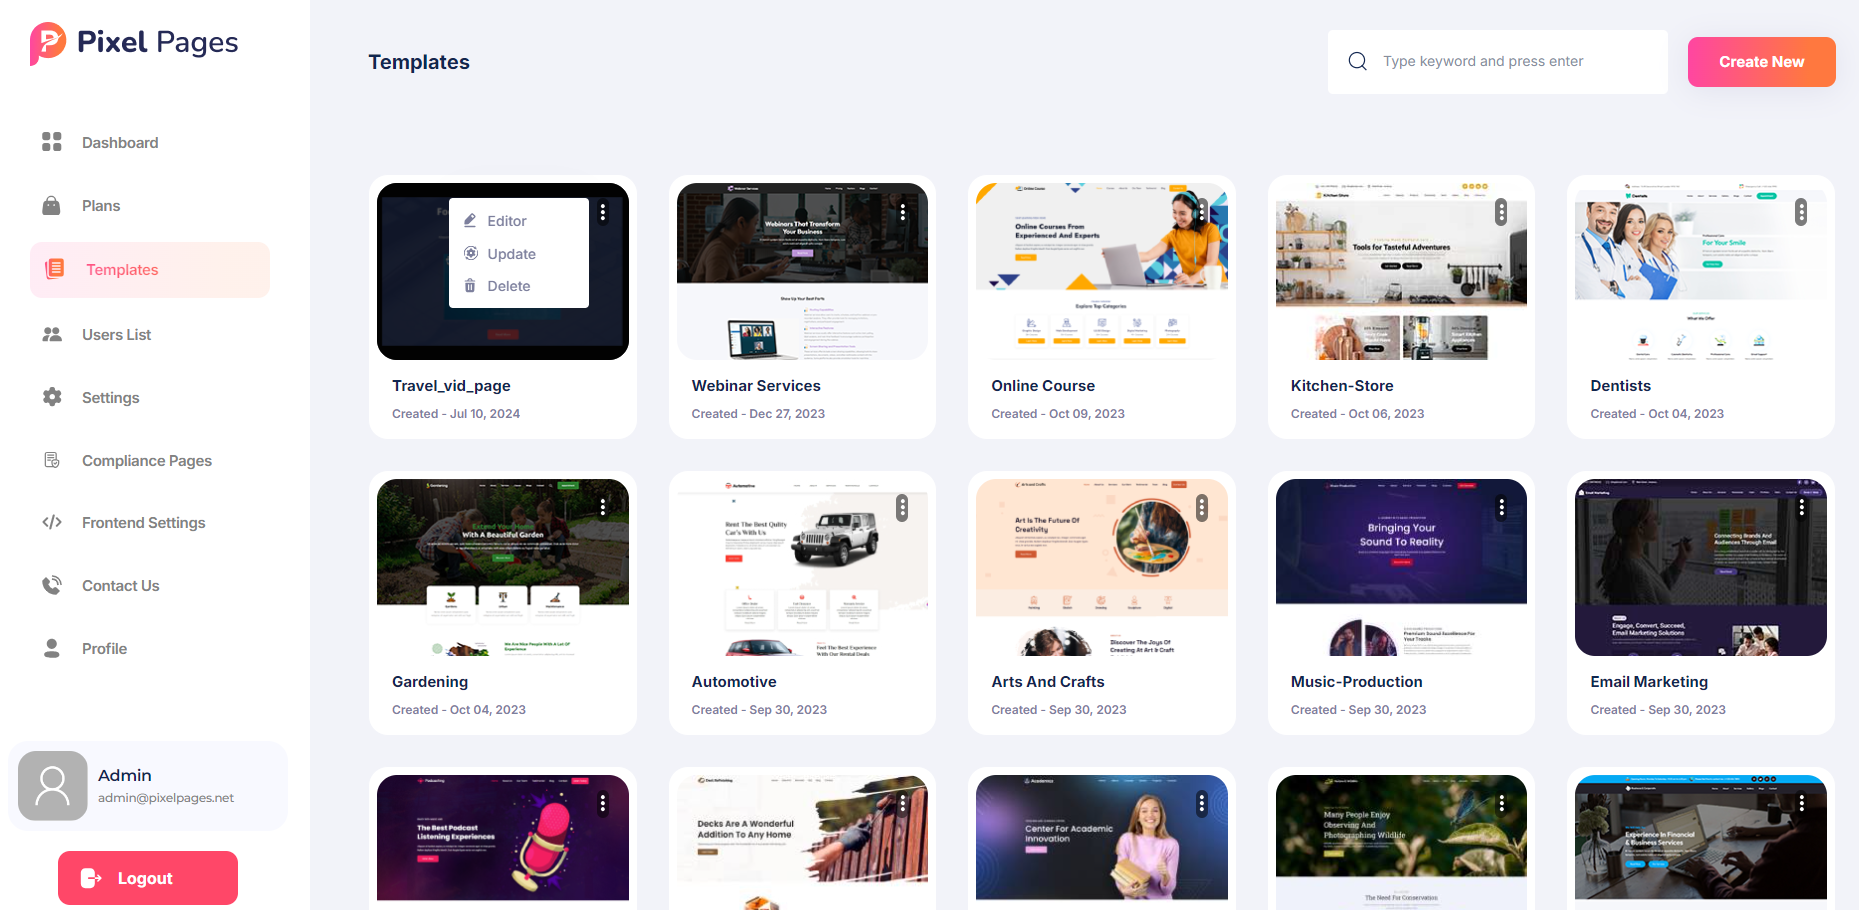Click the Profile person icon

point(52,648)
